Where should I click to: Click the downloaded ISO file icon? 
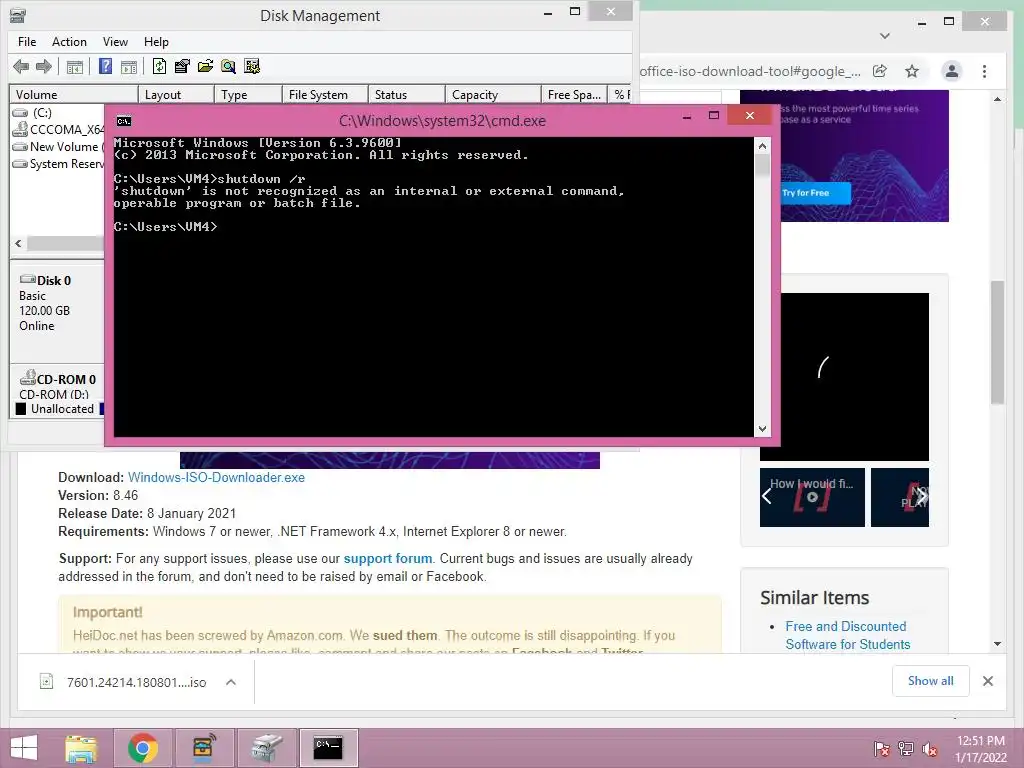coord(46,682)
